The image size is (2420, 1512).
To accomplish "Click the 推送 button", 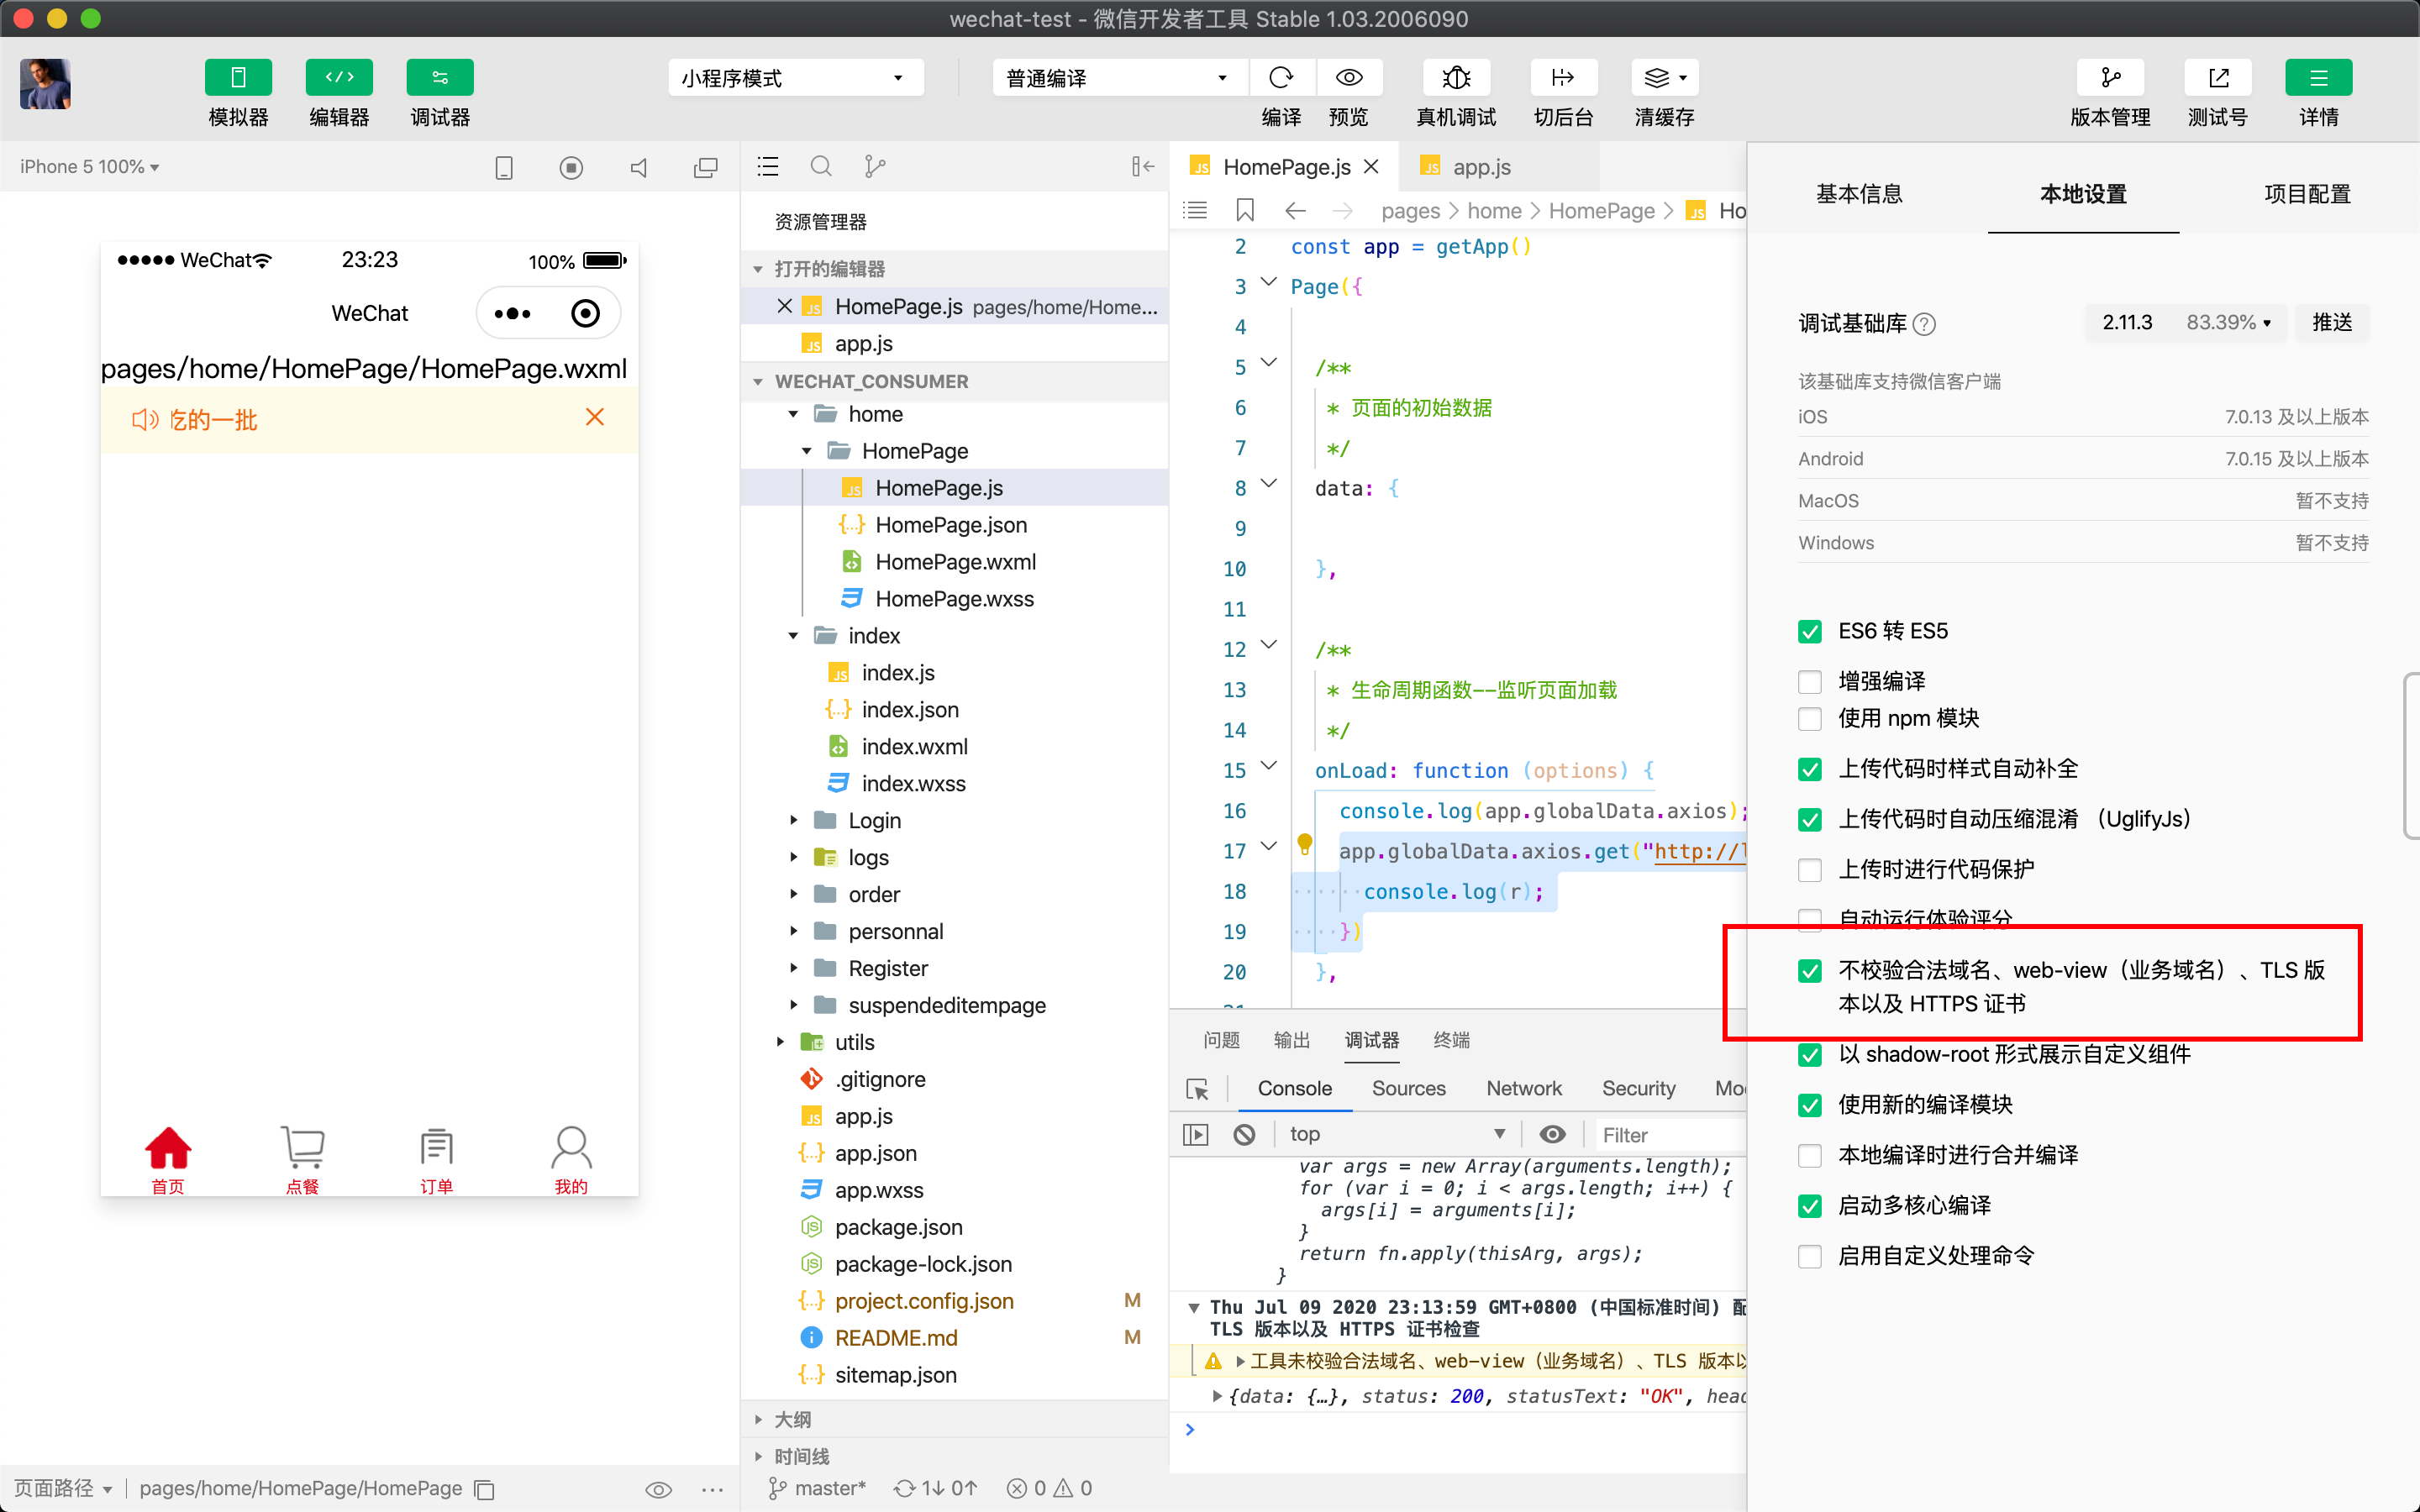I will 2331,323.
